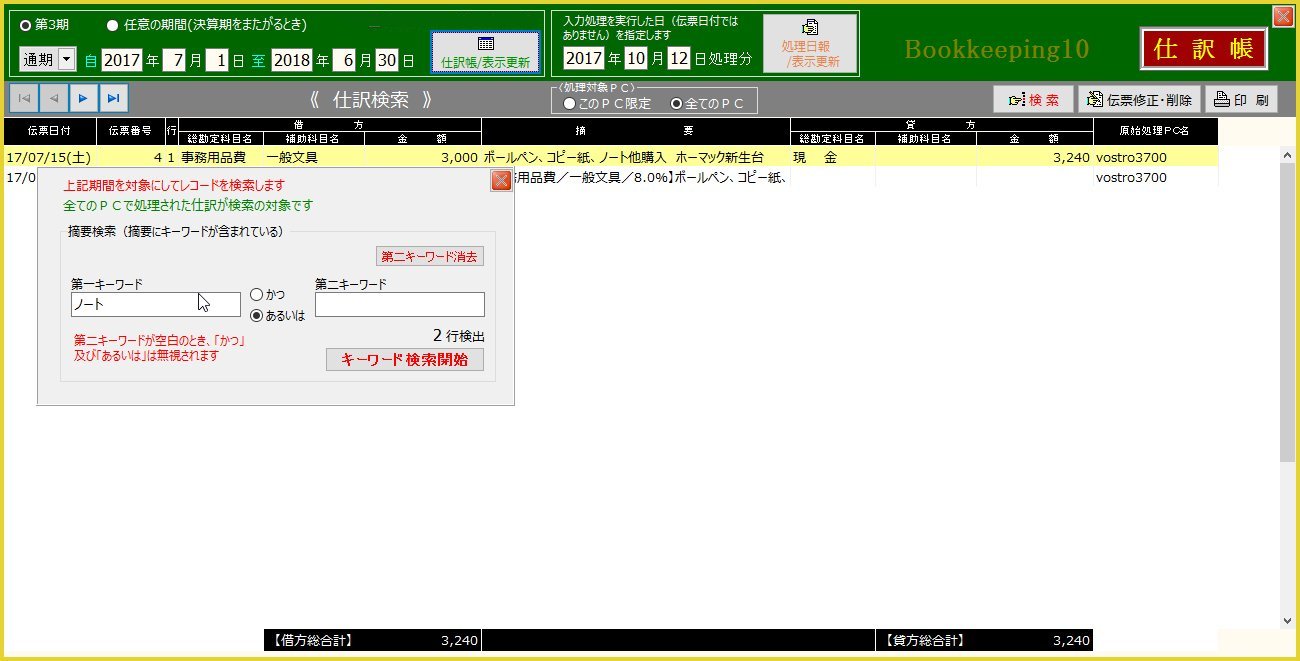Image resolution: width=1300 pixels, height=661 pixels.
Task: Click the 処理日報/表示更新 button
Action: tap(810, 44)
